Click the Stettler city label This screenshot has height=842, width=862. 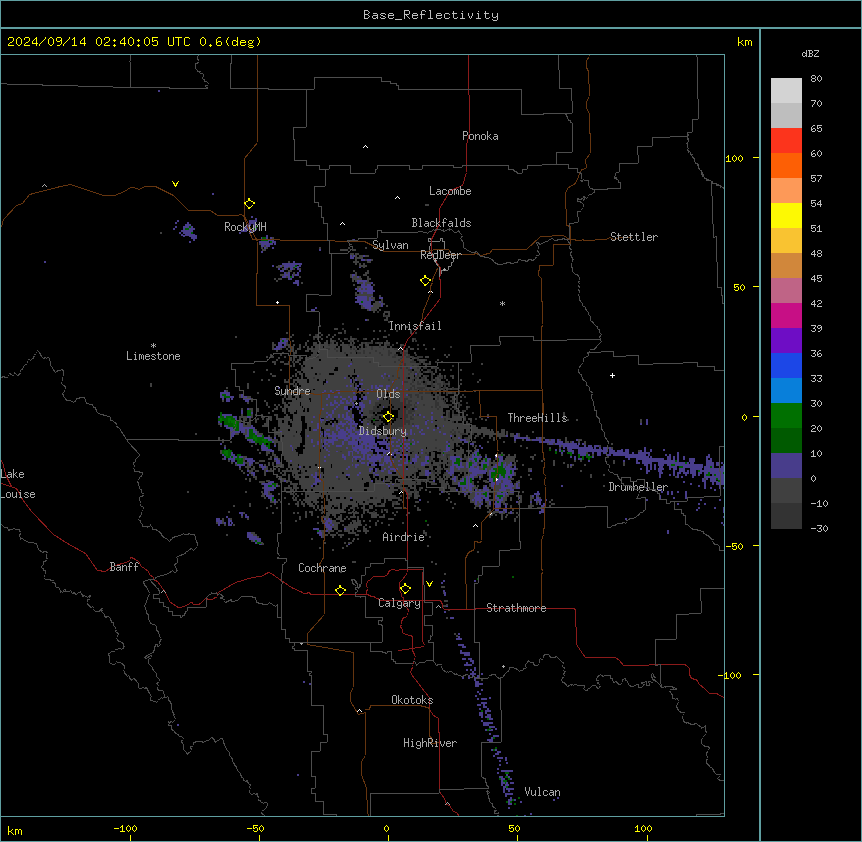634,237
